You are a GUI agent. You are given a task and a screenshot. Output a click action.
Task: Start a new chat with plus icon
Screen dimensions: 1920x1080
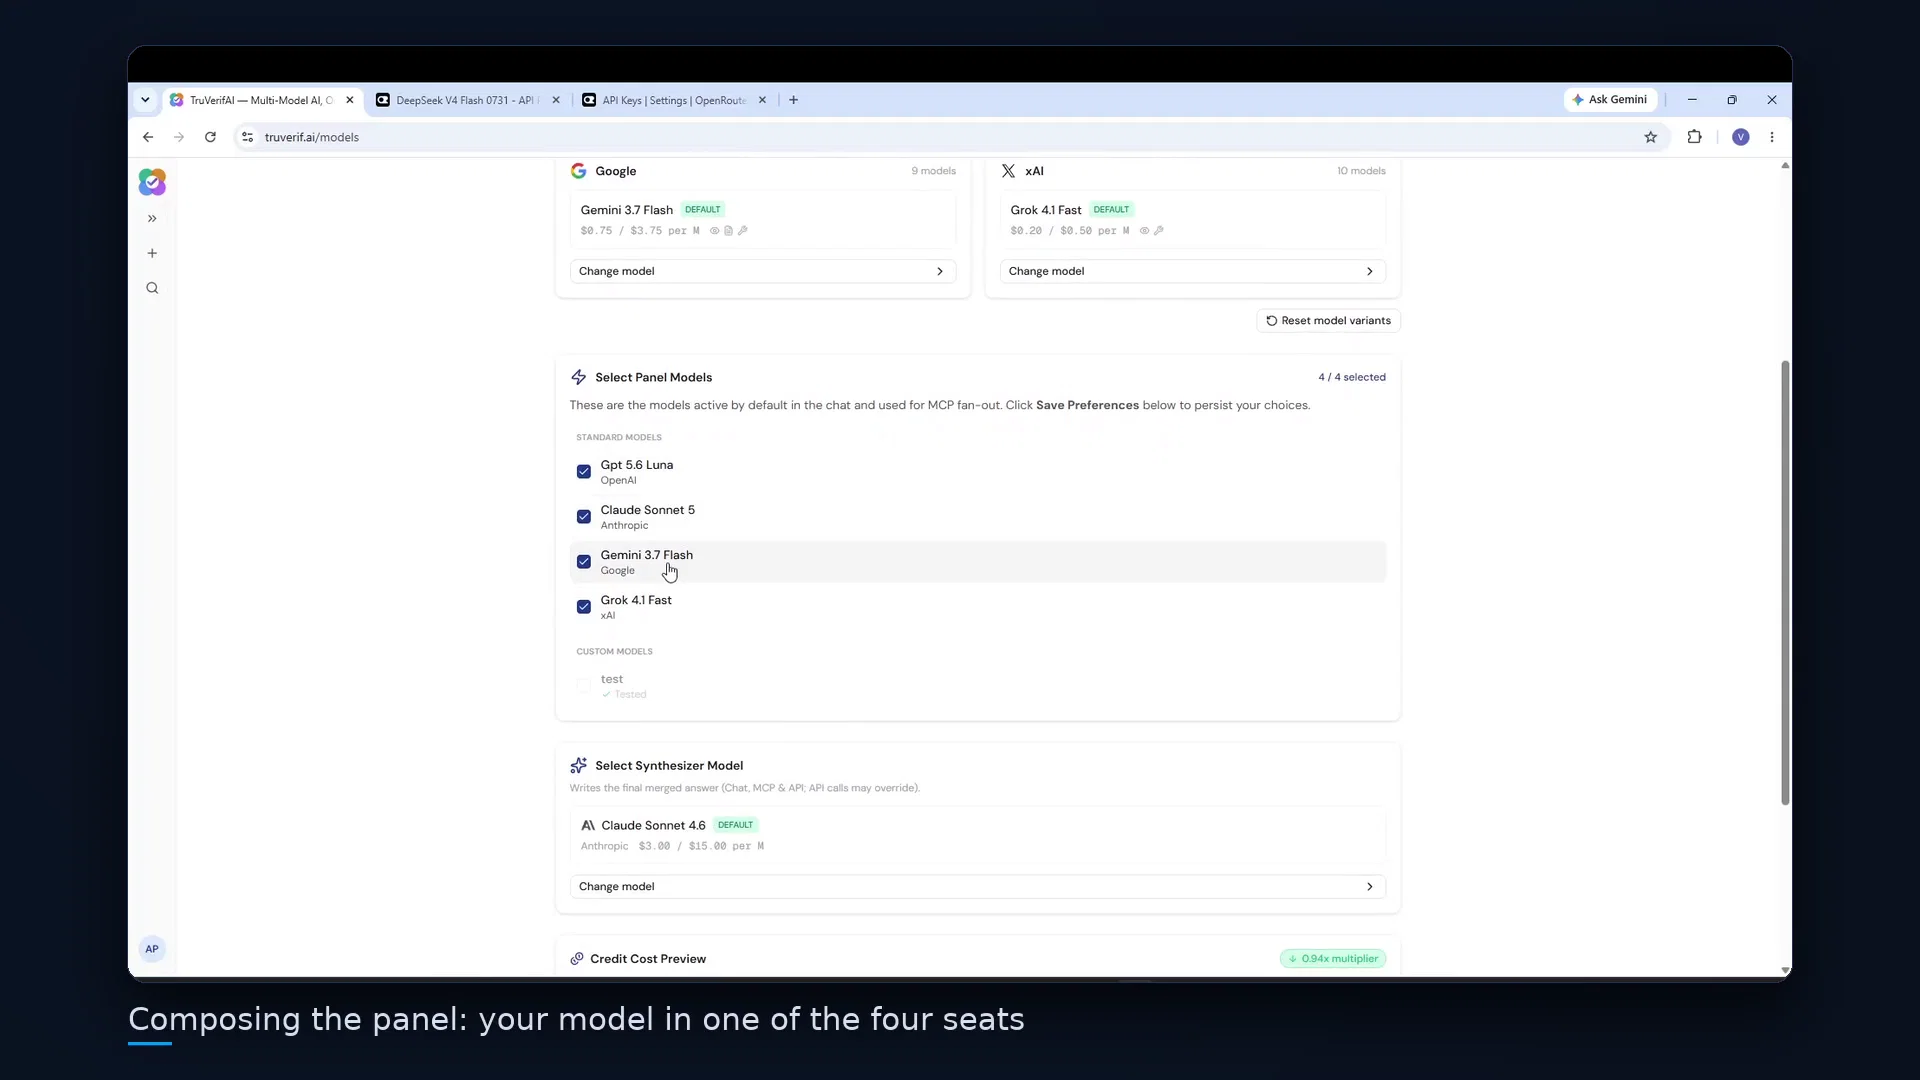point(152,253)
